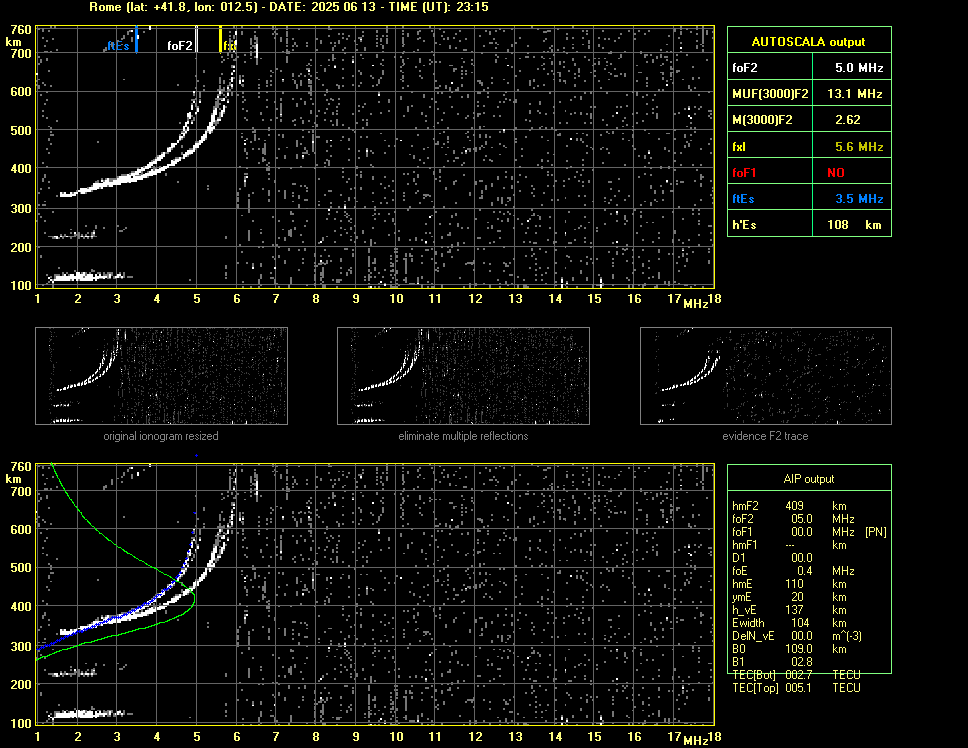The height and width of the screenshot is (748, 968).
Task: Click the h_vE value '137' in AIP output
Action: [x=794, y=610]
